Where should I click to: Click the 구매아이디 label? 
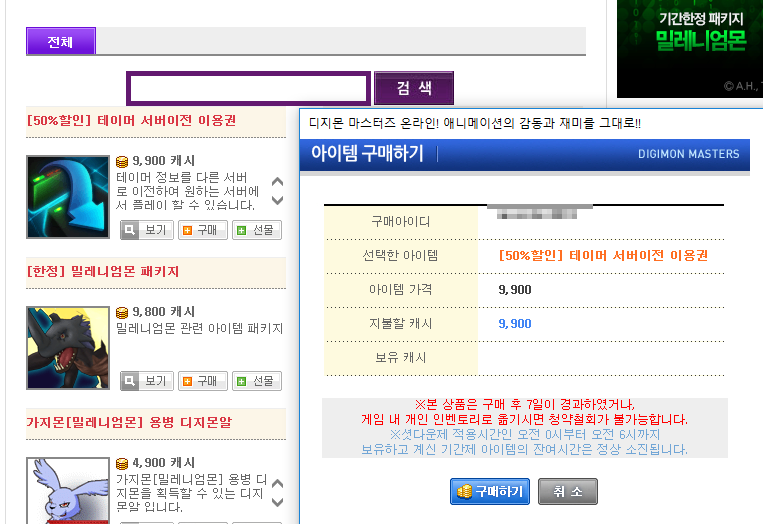[x=400, y=222]
